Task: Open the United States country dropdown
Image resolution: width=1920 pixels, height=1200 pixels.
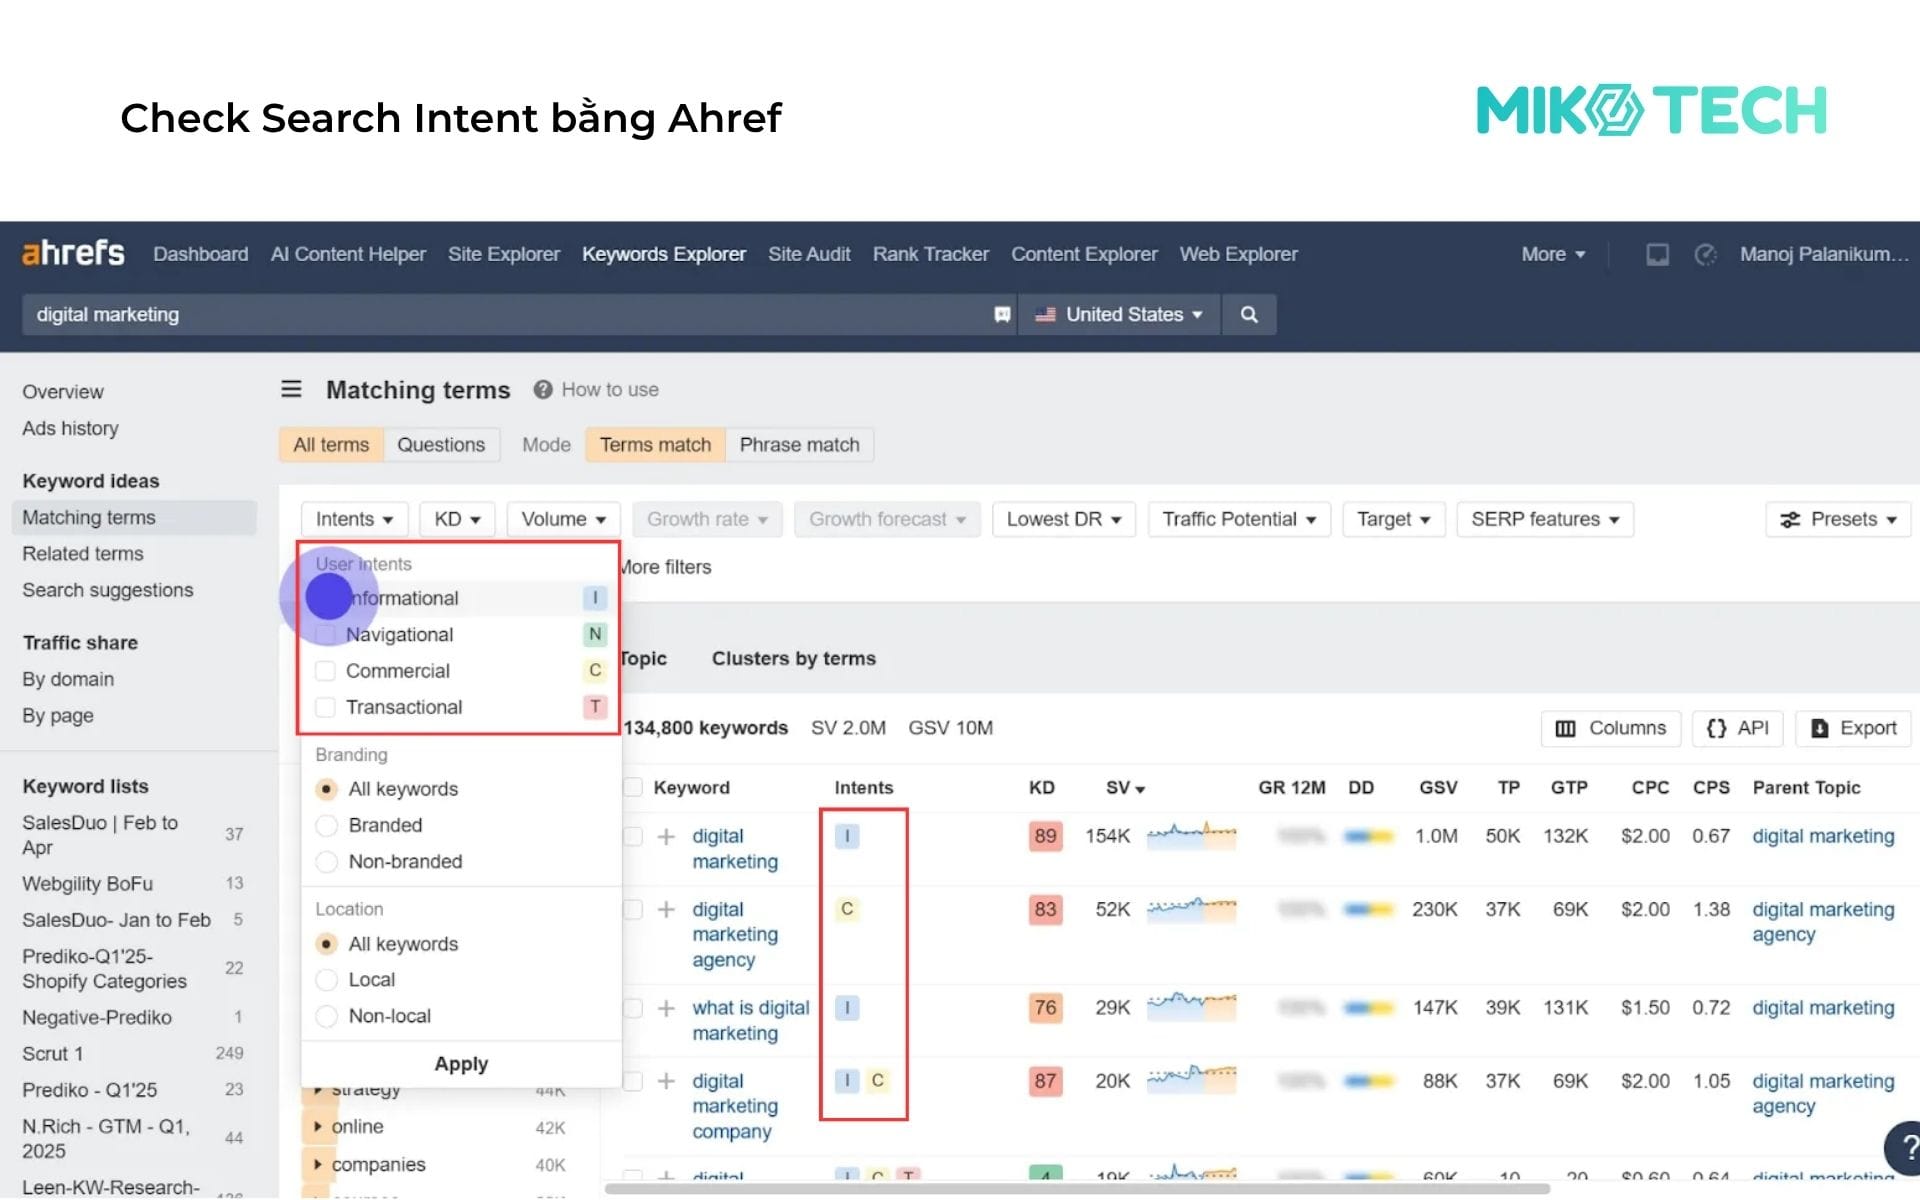Action: (1120, 314)
